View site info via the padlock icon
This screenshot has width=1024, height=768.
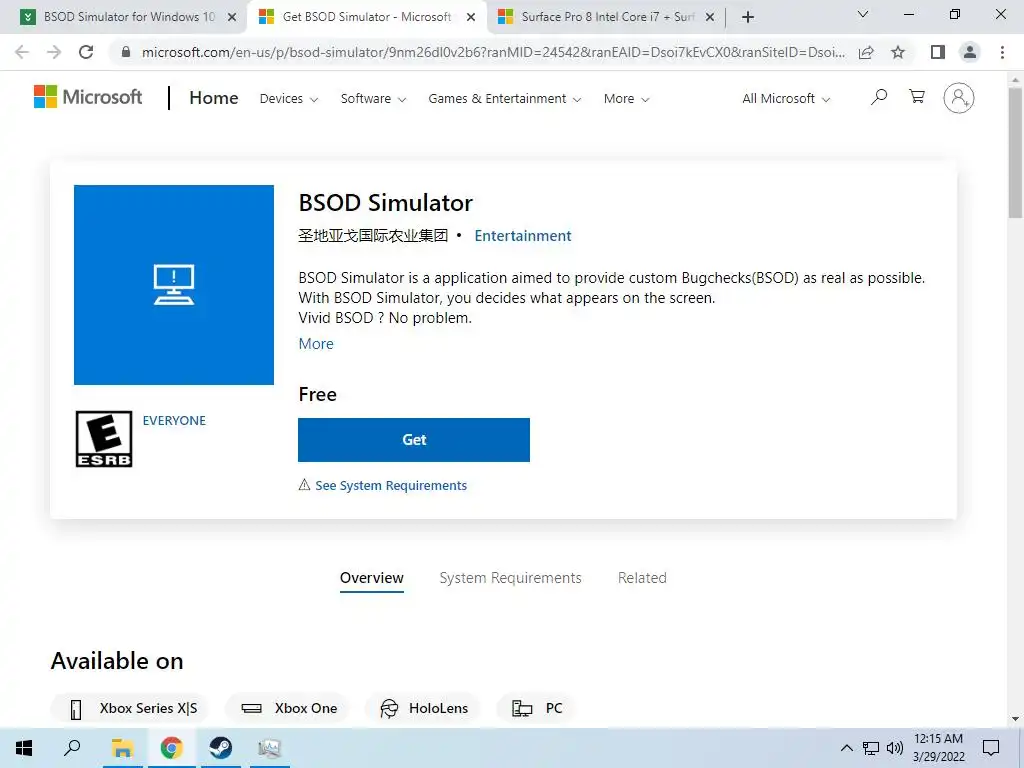(x=126, y=52)
